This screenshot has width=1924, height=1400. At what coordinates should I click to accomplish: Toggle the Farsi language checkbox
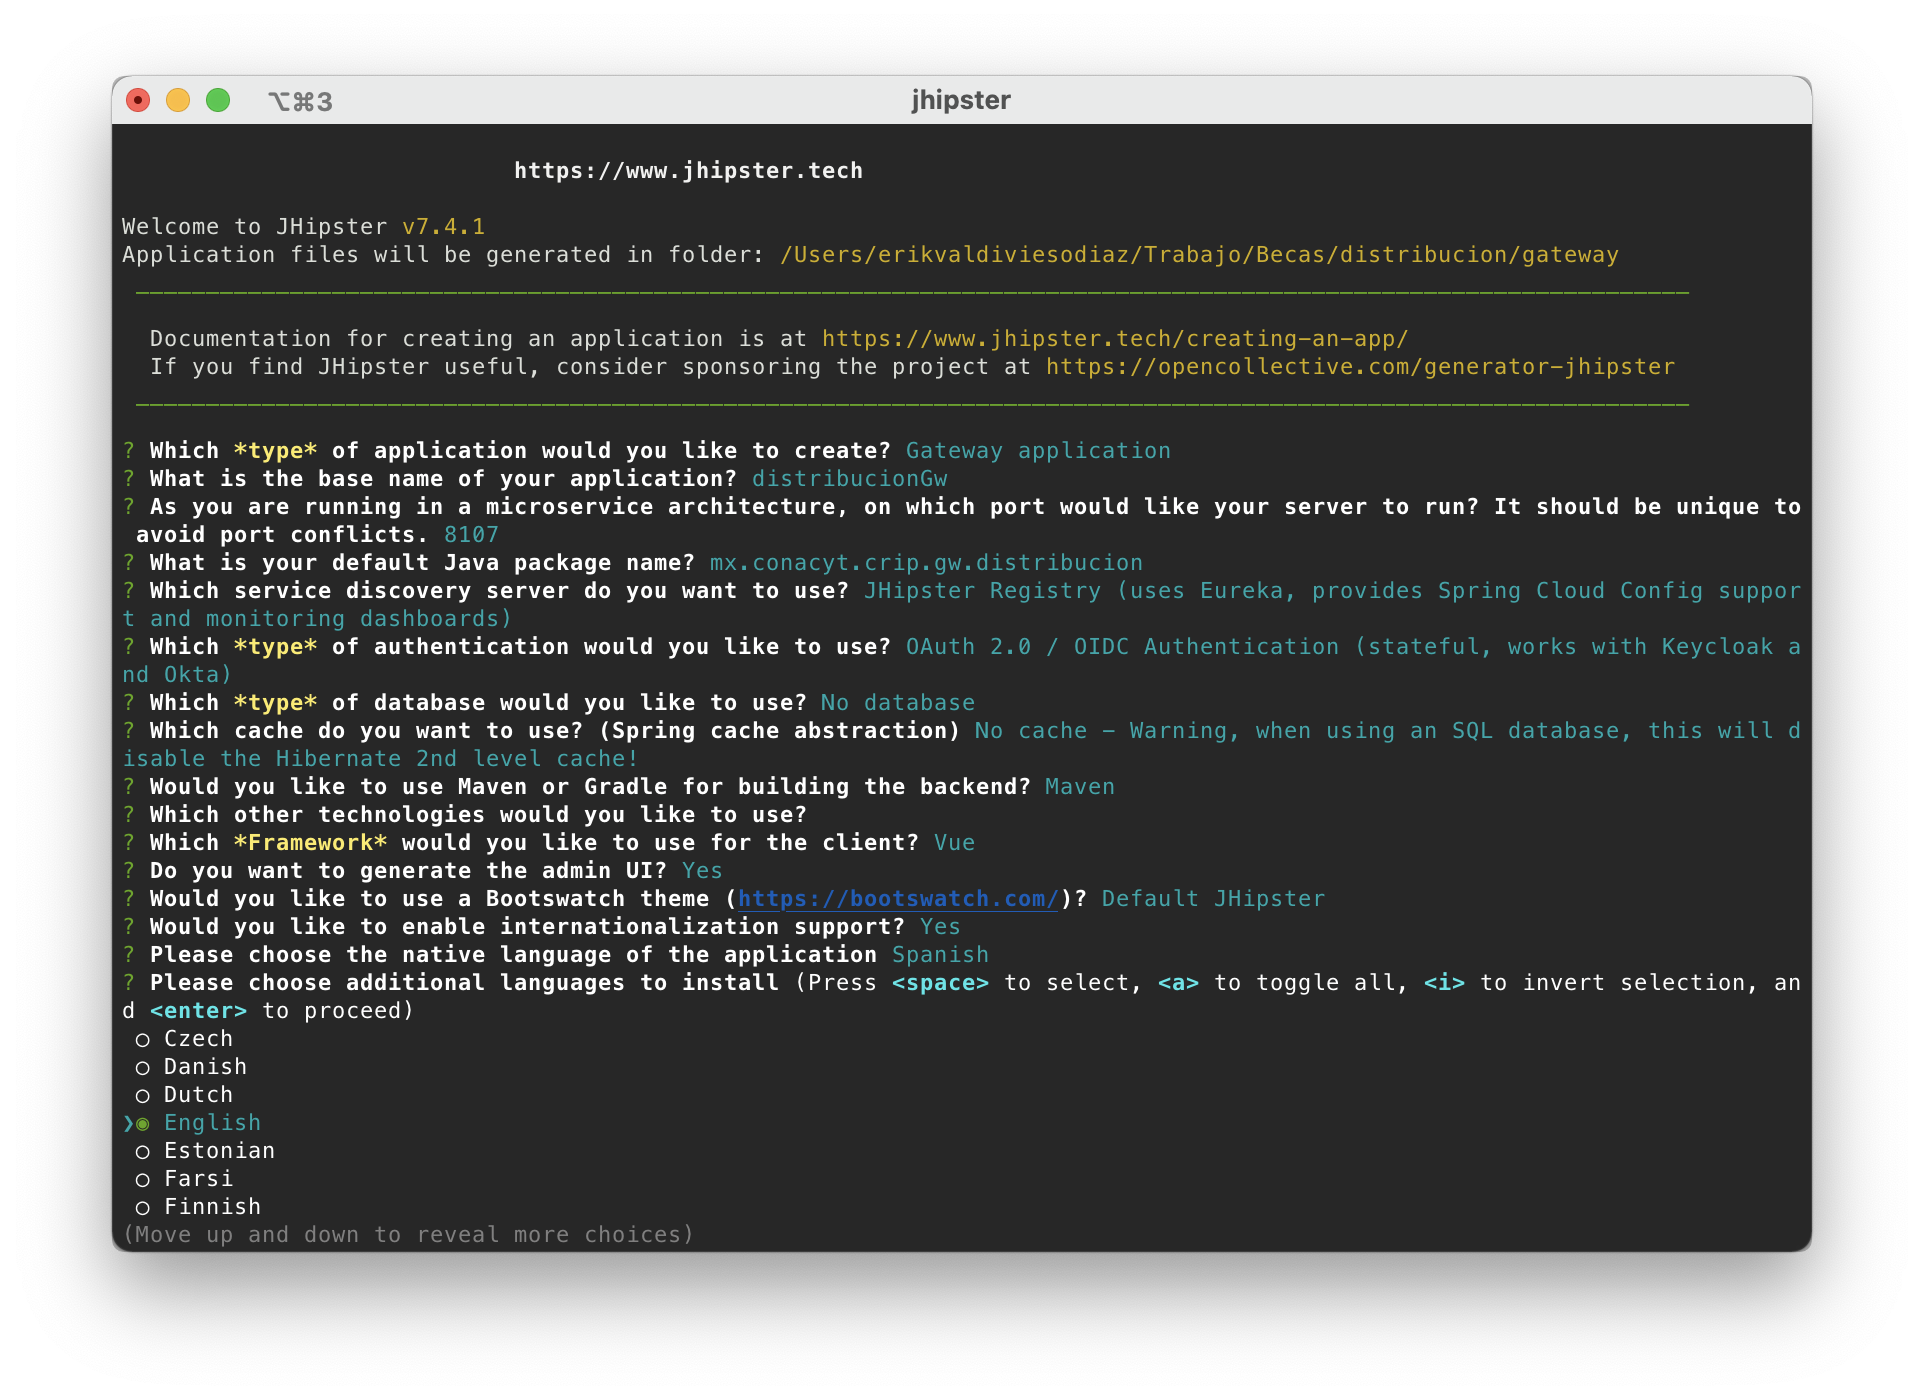pyautogui.click(x=143, y=1180)
